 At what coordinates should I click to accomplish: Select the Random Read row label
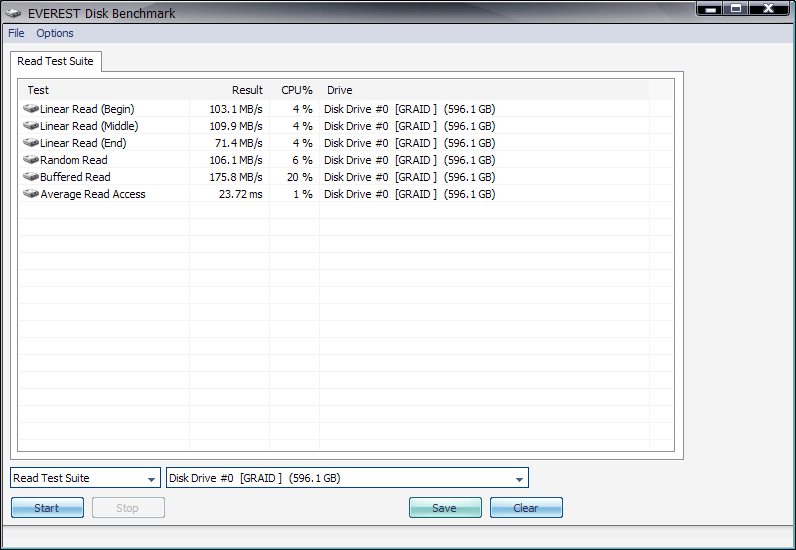(74, 160)
